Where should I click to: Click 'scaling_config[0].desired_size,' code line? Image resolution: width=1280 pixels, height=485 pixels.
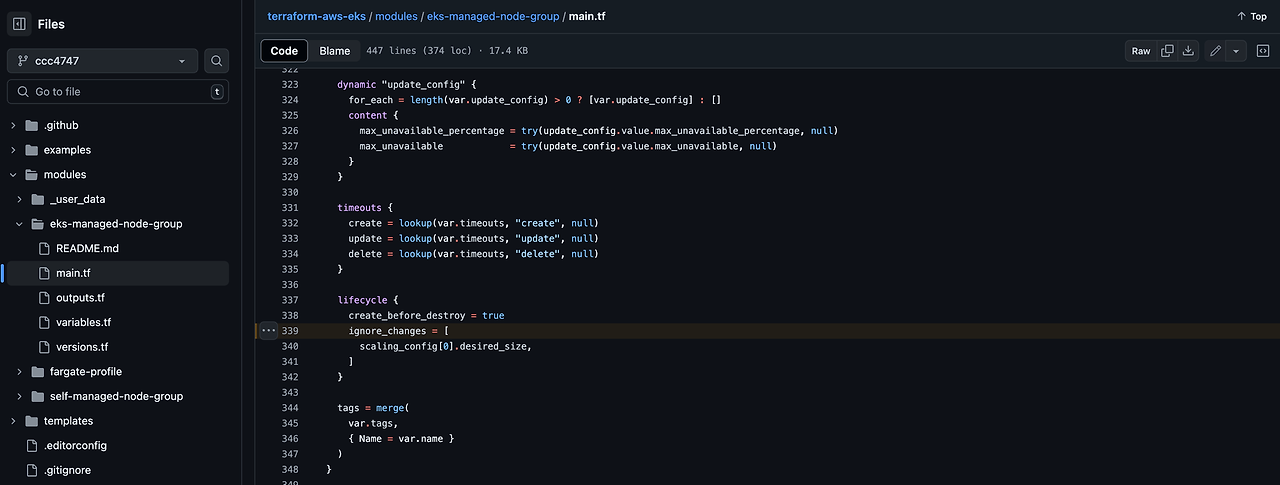445,346
